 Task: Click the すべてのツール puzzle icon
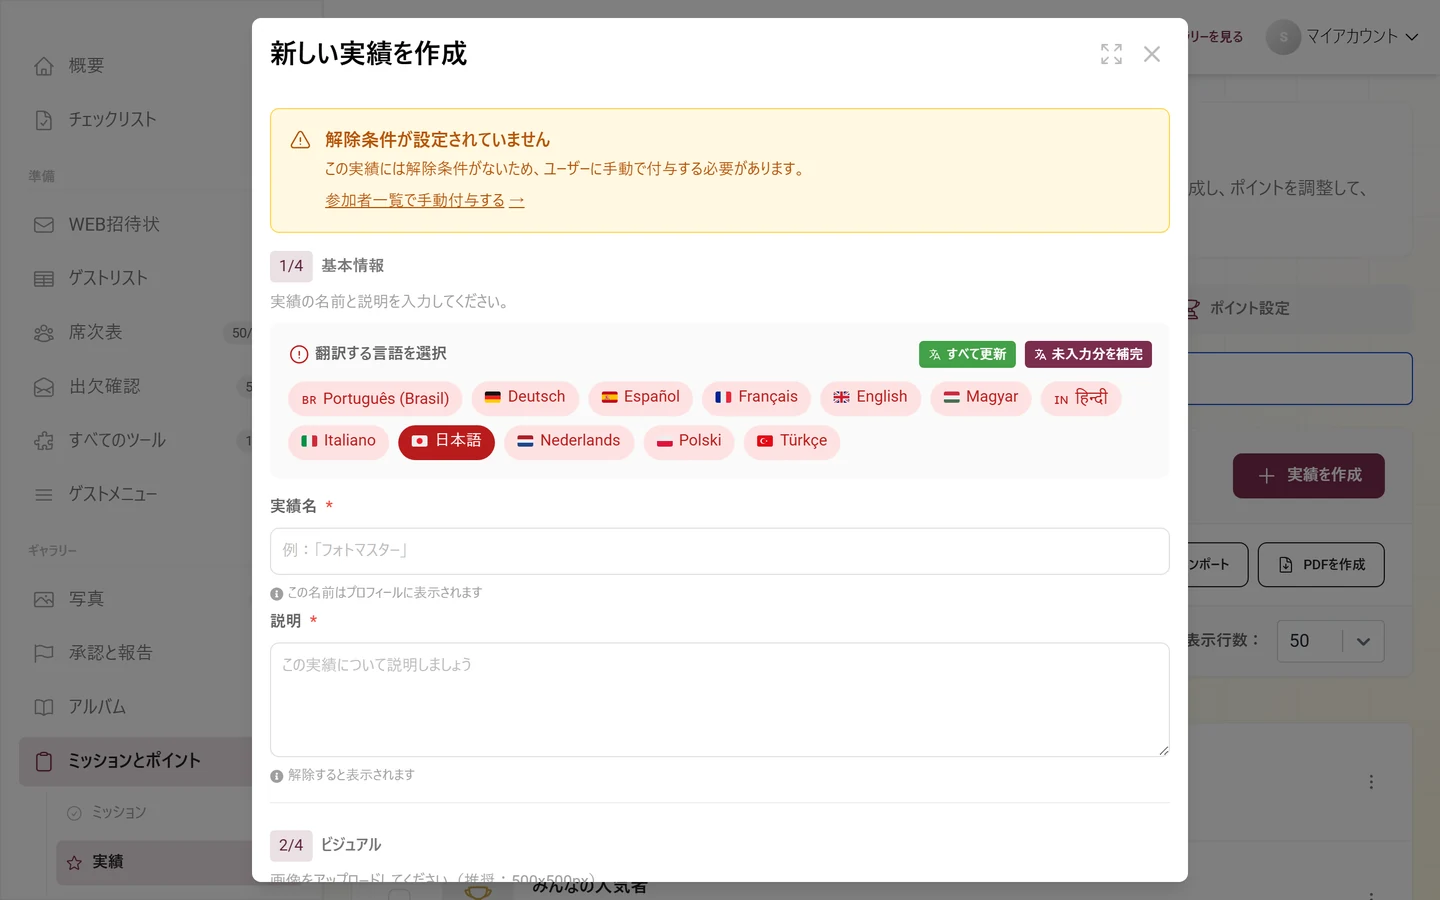[44, 441]
